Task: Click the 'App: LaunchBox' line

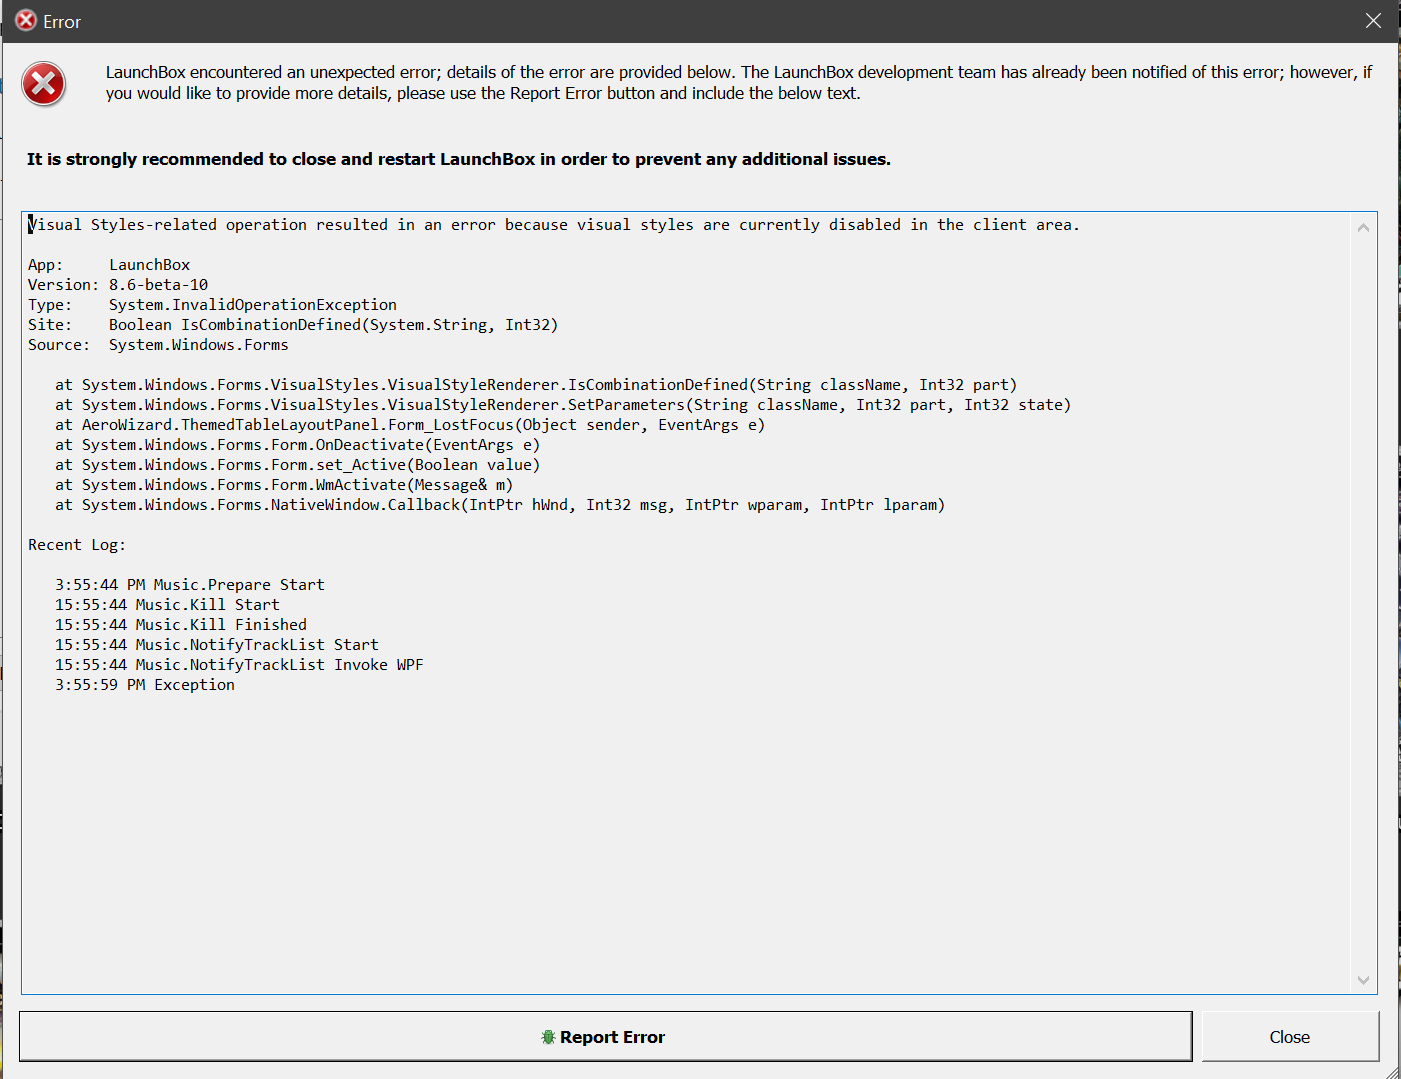Action: [109, 265]
